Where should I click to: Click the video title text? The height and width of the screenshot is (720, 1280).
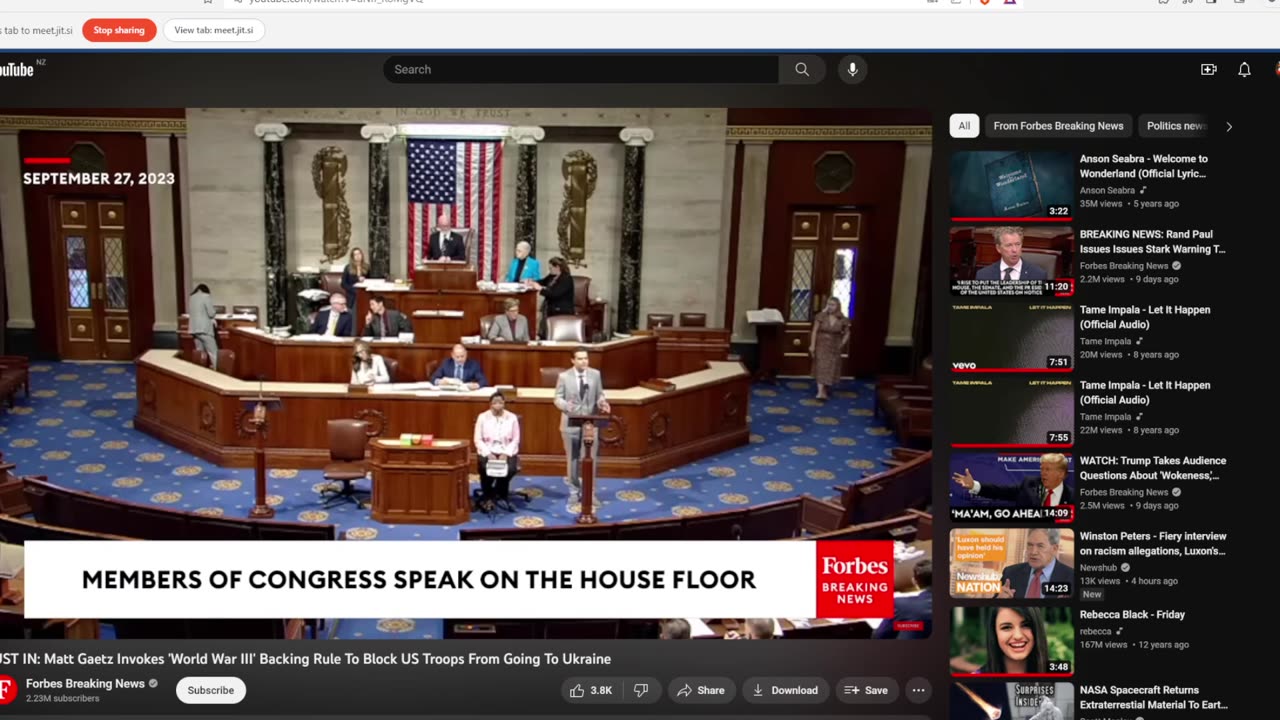coord(305,659)
